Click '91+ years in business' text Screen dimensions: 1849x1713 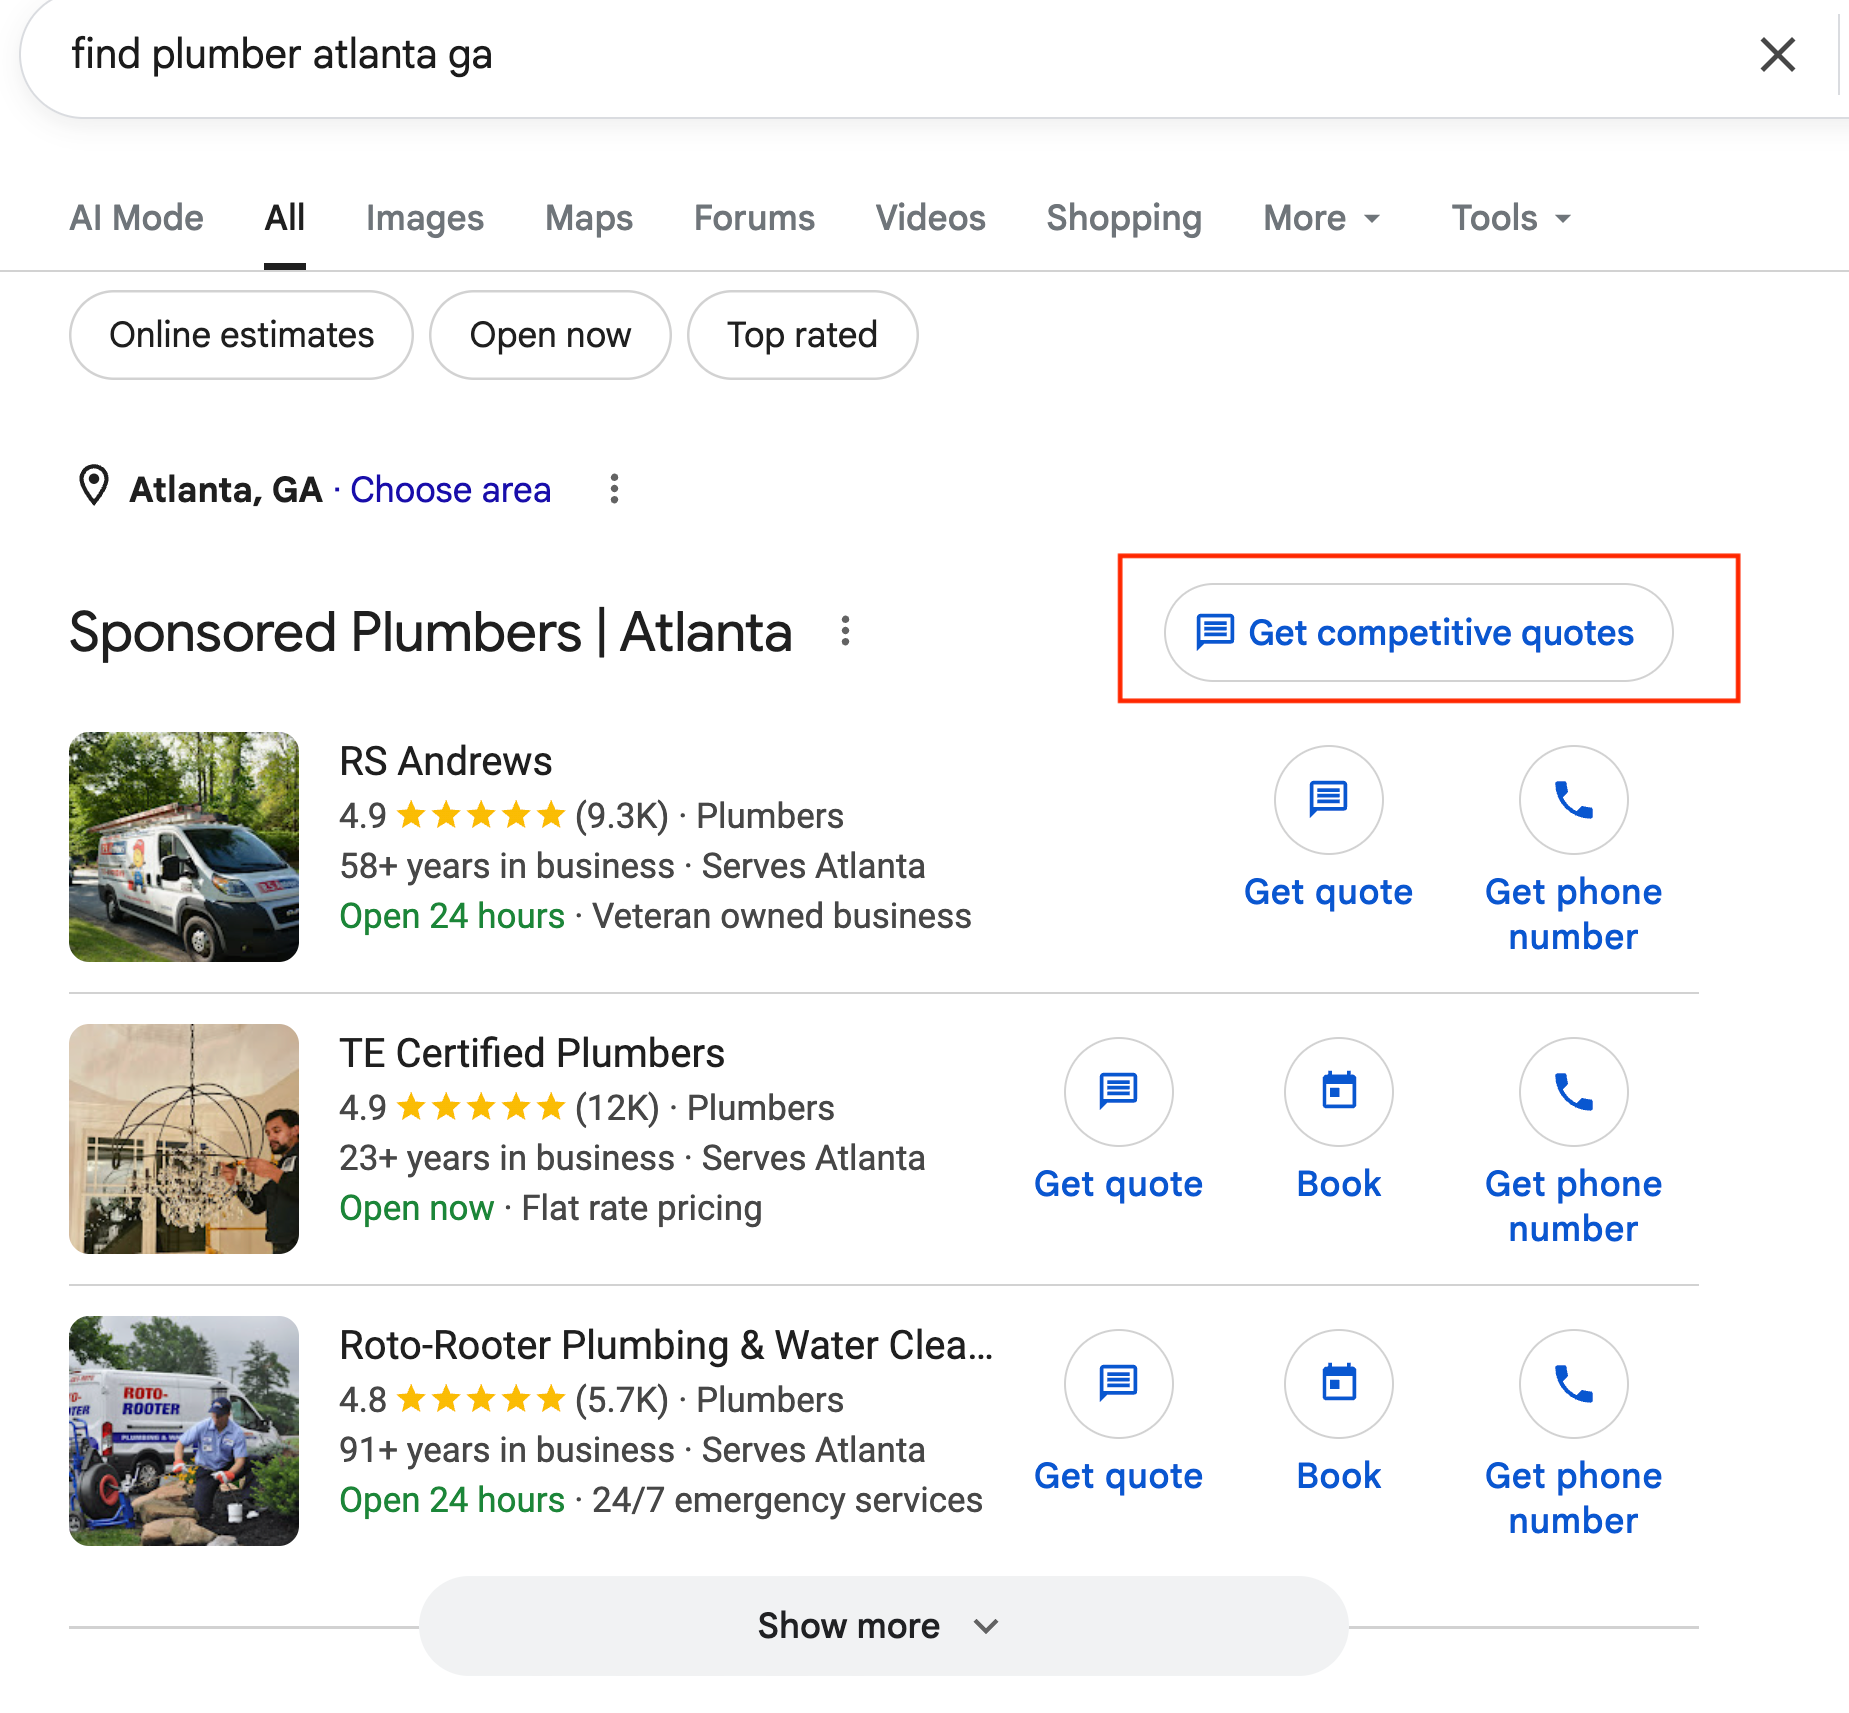(x=507, y=1450)
